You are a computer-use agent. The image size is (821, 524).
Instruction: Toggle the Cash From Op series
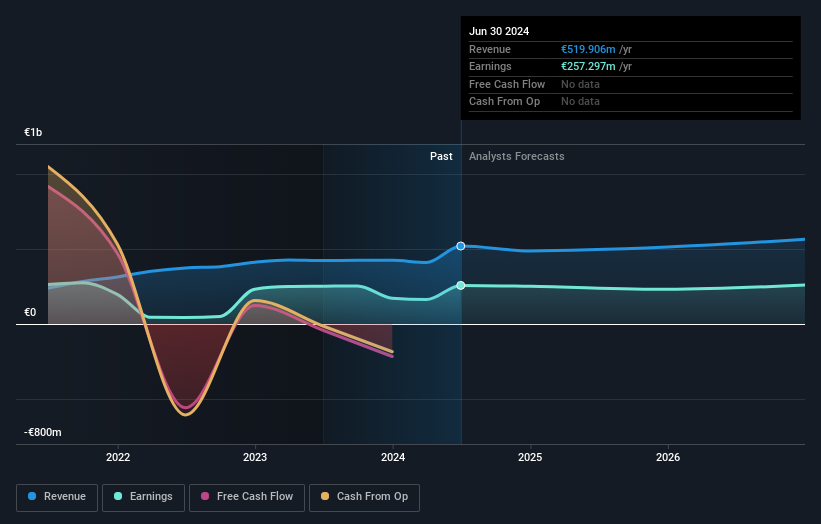click(x=364, y=497)
